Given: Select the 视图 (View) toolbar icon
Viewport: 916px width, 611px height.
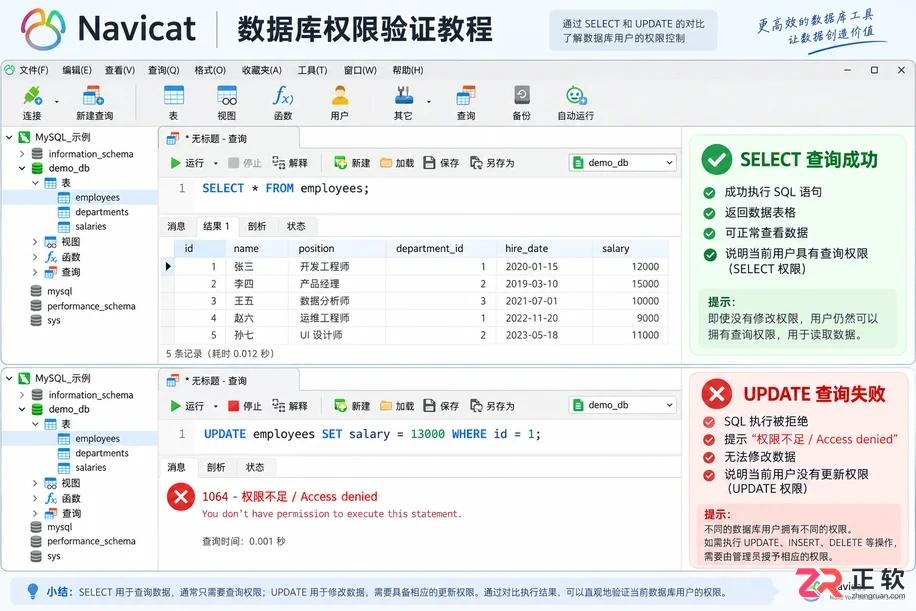Looking at the screenshot, I should click(x=227, y=103).
